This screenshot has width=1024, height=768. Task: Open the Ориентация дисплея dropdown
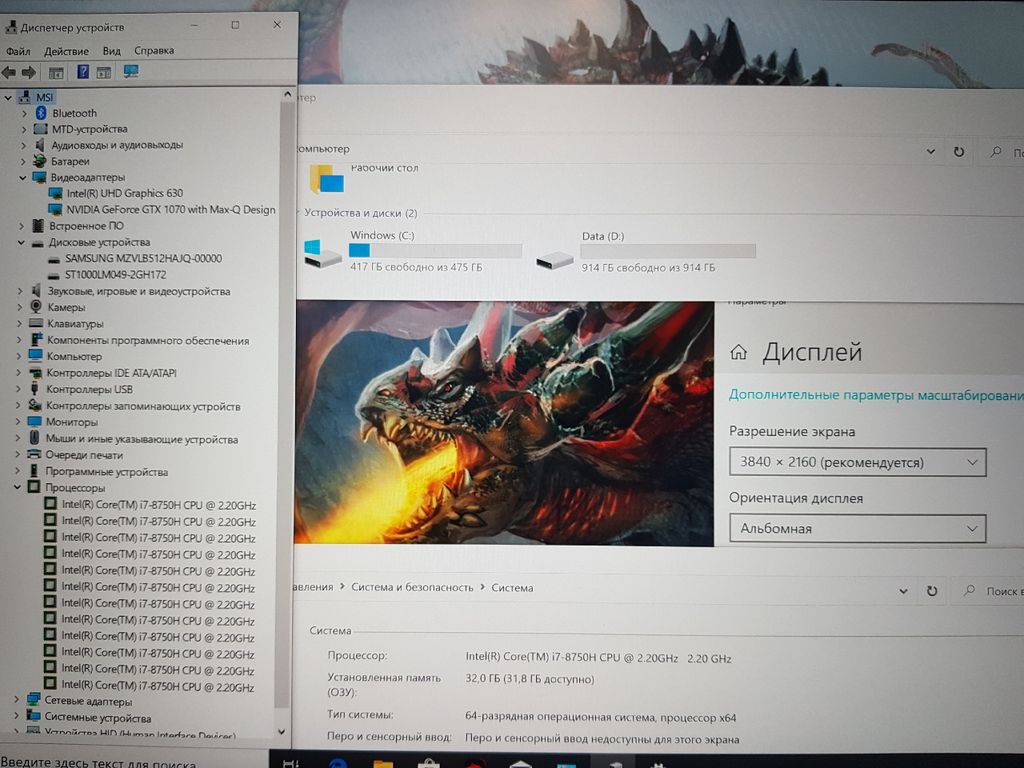[x=857, y=528]
